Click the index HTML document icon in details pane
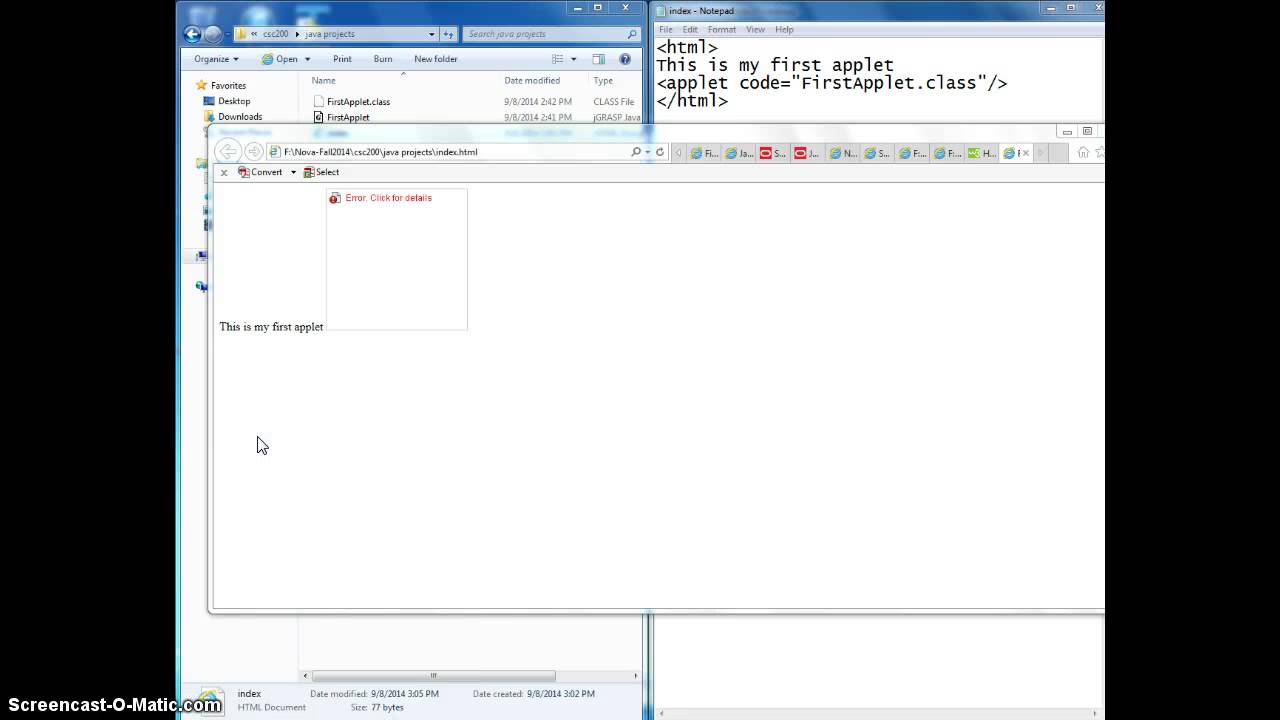 [x=210, y=700]
